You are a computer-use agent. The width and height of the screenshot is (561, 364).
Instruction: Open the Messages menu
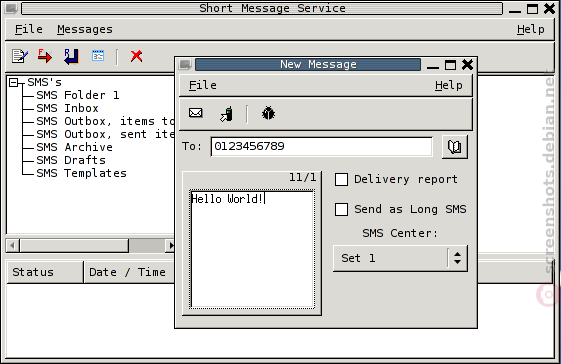coord(85,29)
